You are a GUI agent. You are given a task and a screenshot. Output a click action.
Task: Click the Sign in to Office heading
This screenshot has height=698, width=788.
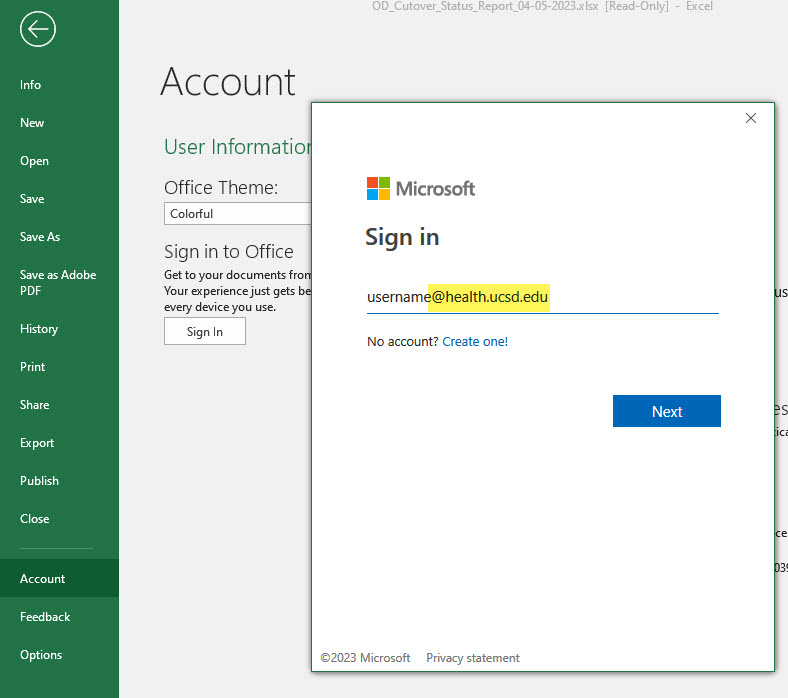click(x=229, y=251)
